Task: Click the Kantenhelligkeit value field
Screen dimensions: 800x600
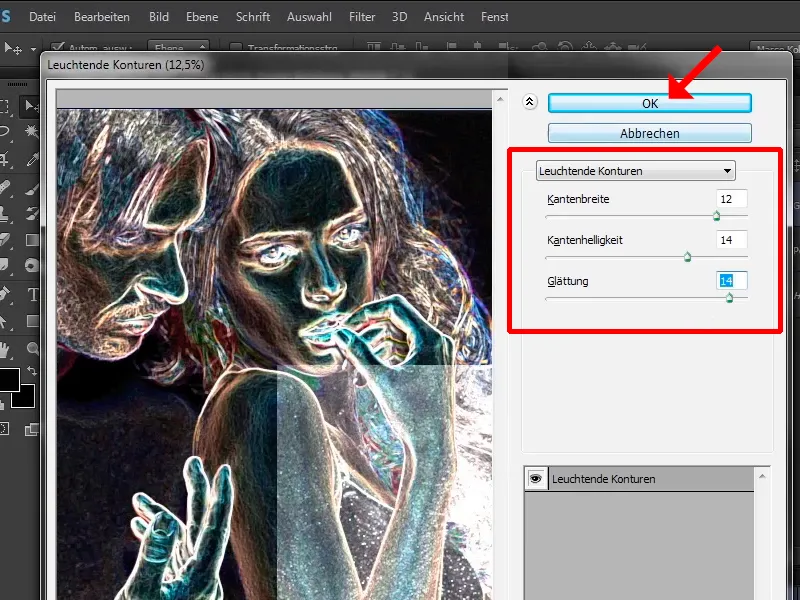Action: (x=732, y=240)
